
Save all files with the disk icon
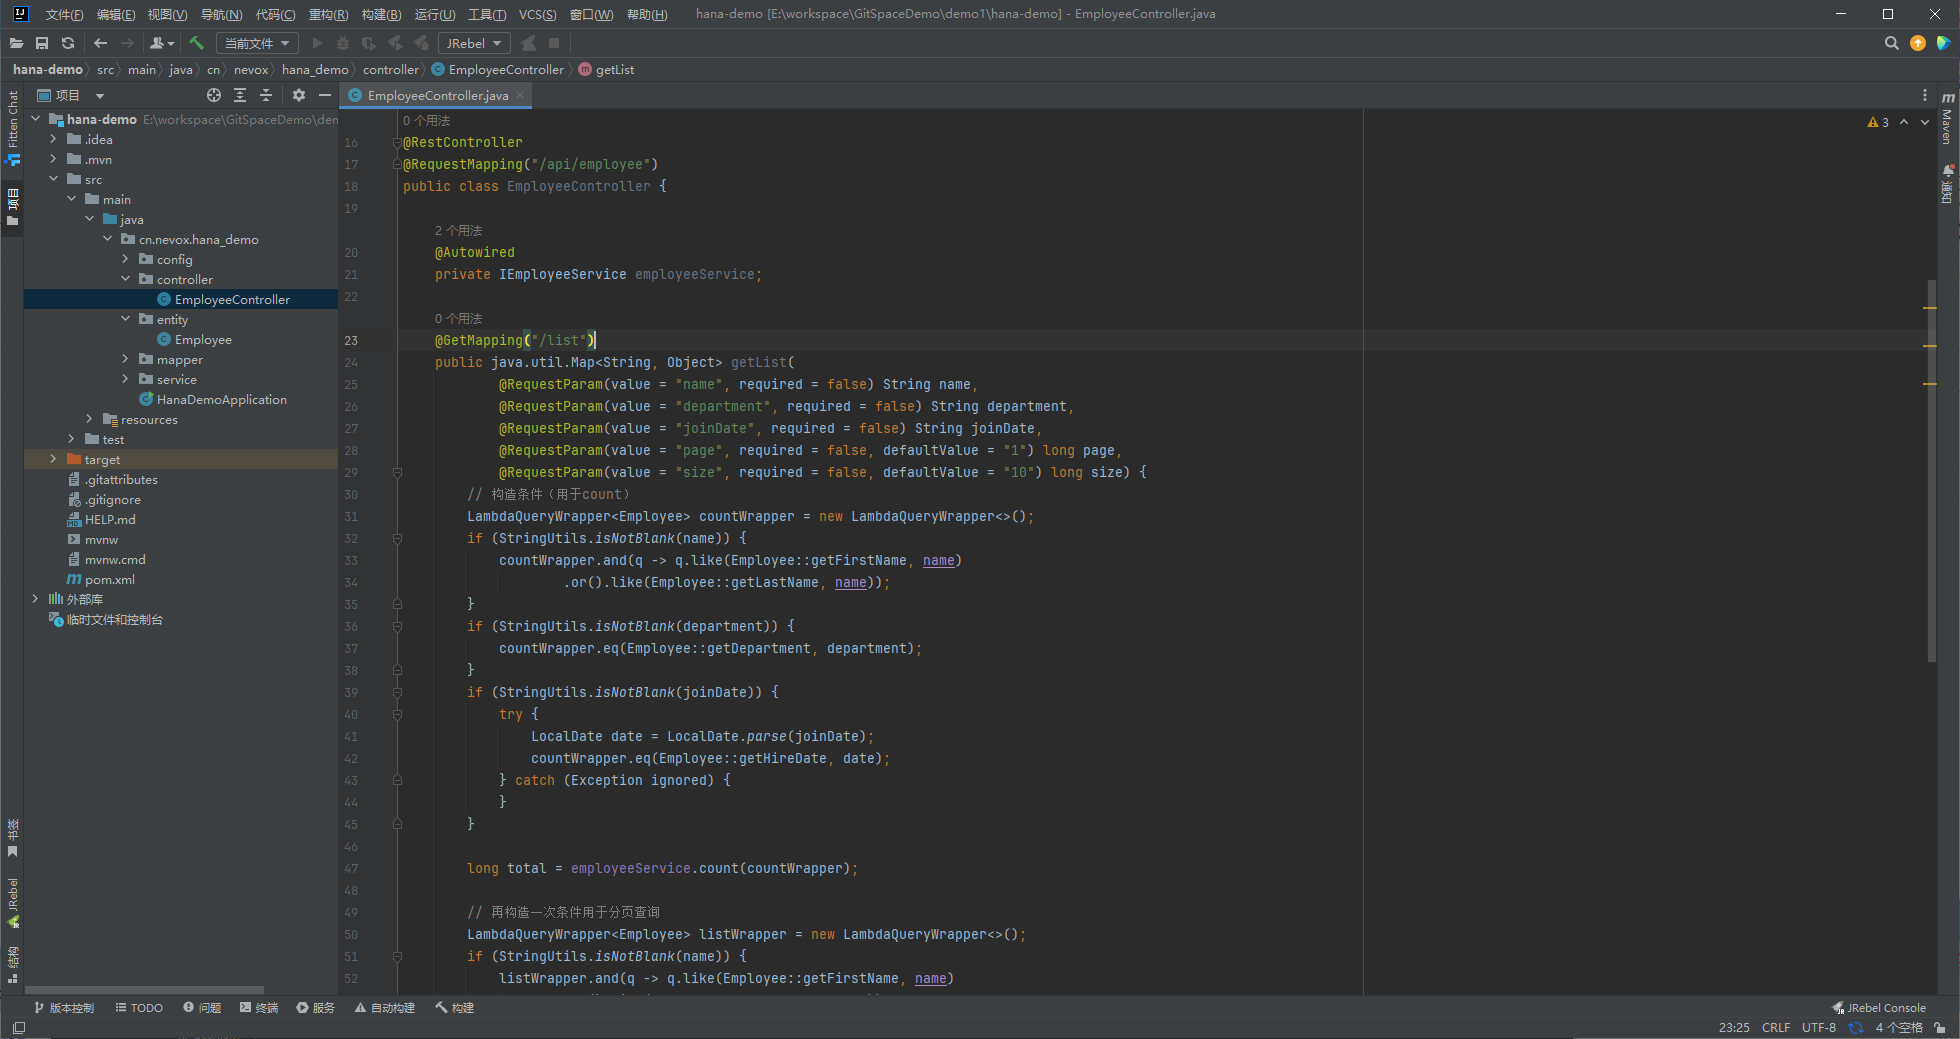(42, 43)
